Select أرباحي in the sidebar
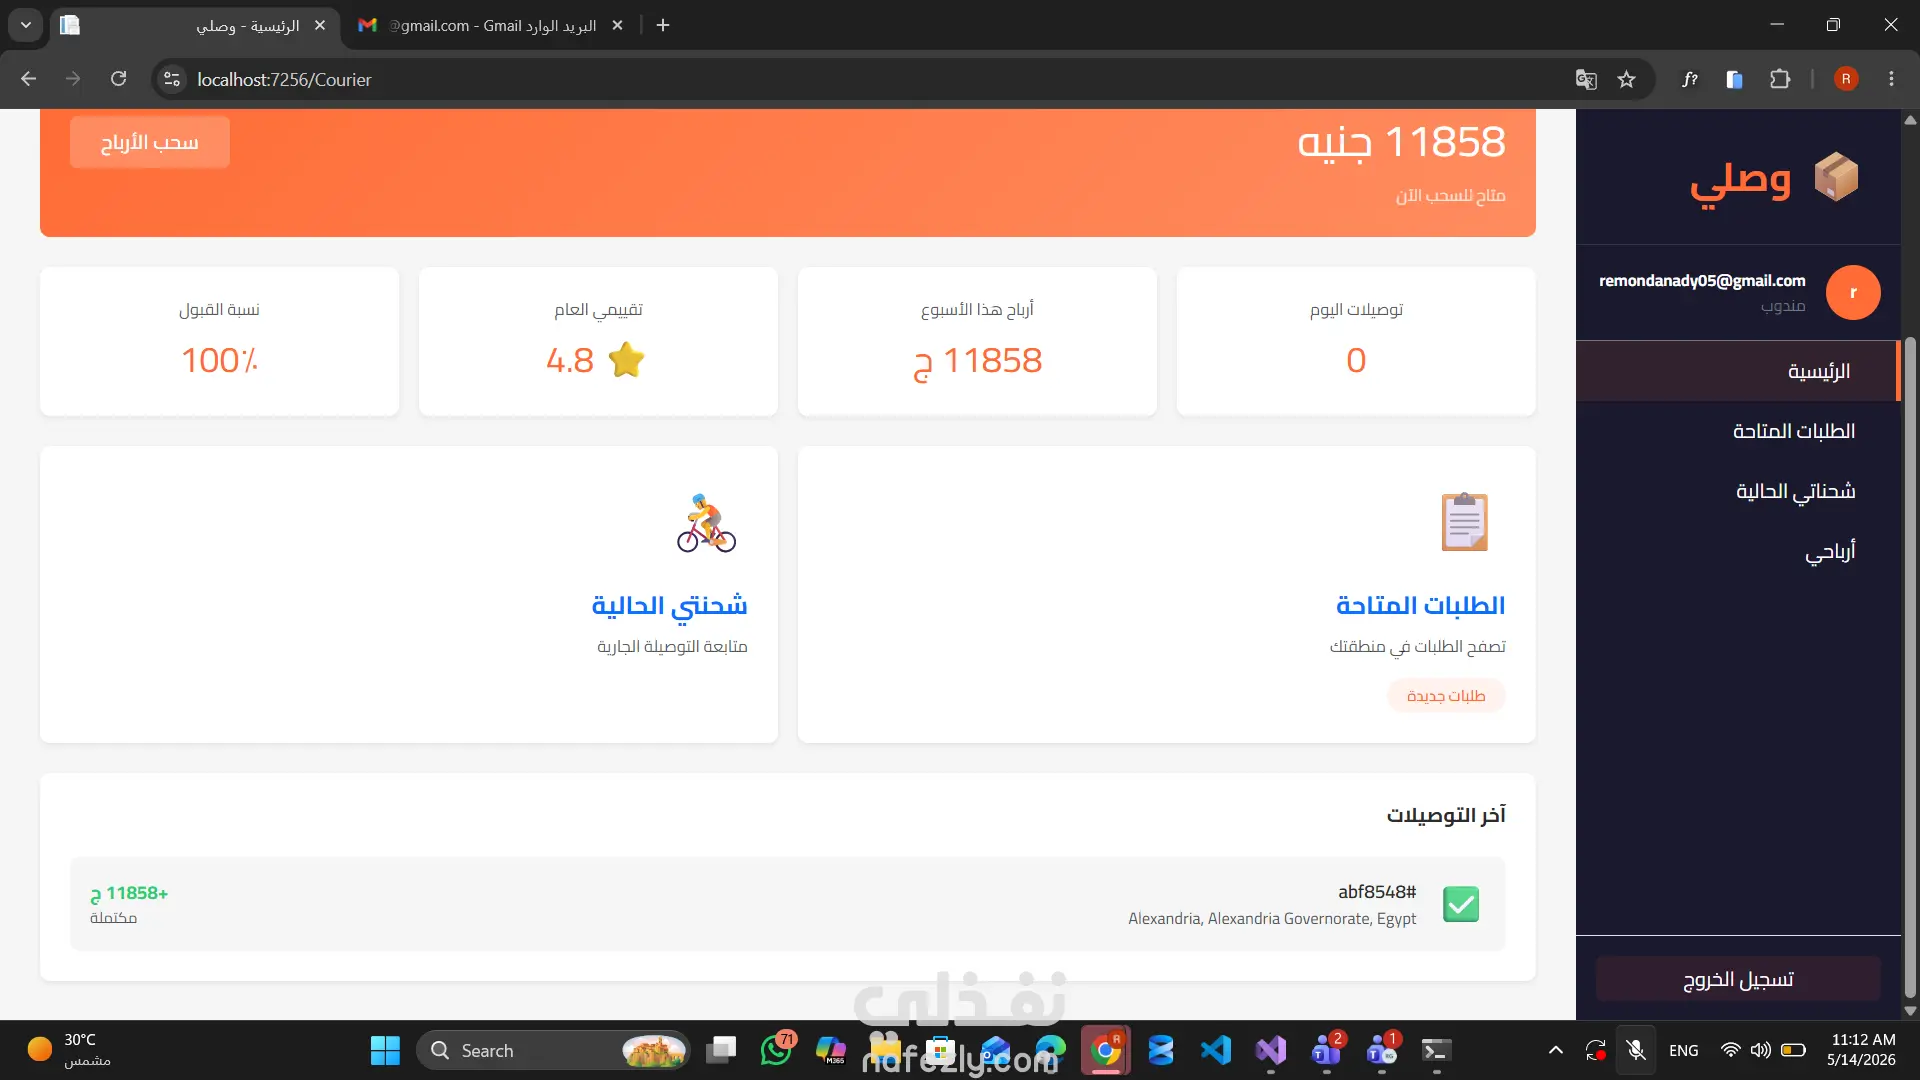The height and width of the screenshot is (1080, 1920). [1738, 551]
